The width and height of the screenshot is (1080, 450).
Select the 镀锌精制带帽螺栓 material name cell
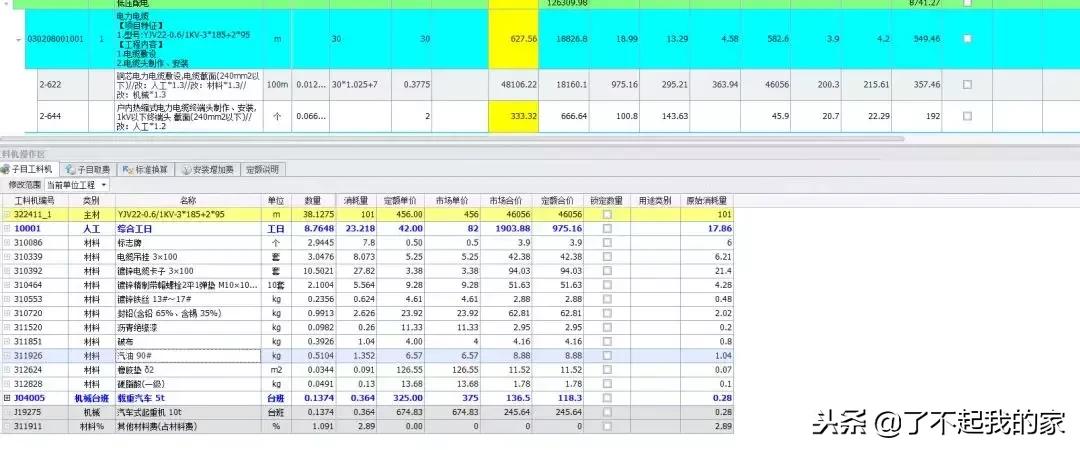tap(188, 285)
